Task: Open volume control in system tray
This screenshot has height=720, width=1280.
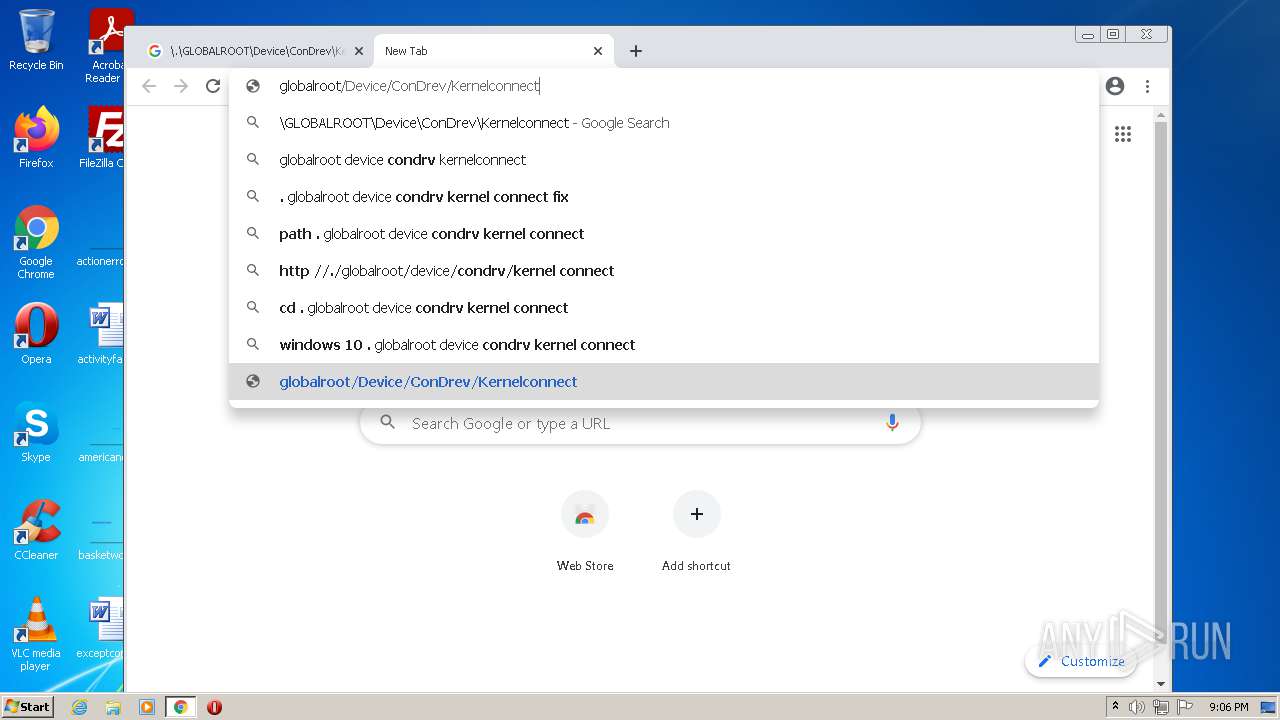Action: [x=1137, y=707]
